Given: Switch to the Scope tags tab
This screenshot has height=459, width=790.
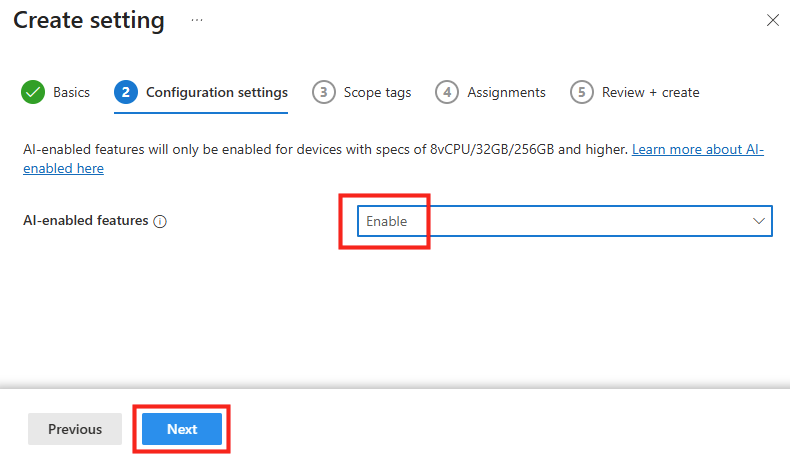Looking at the screenshot, I should [377, 92].
